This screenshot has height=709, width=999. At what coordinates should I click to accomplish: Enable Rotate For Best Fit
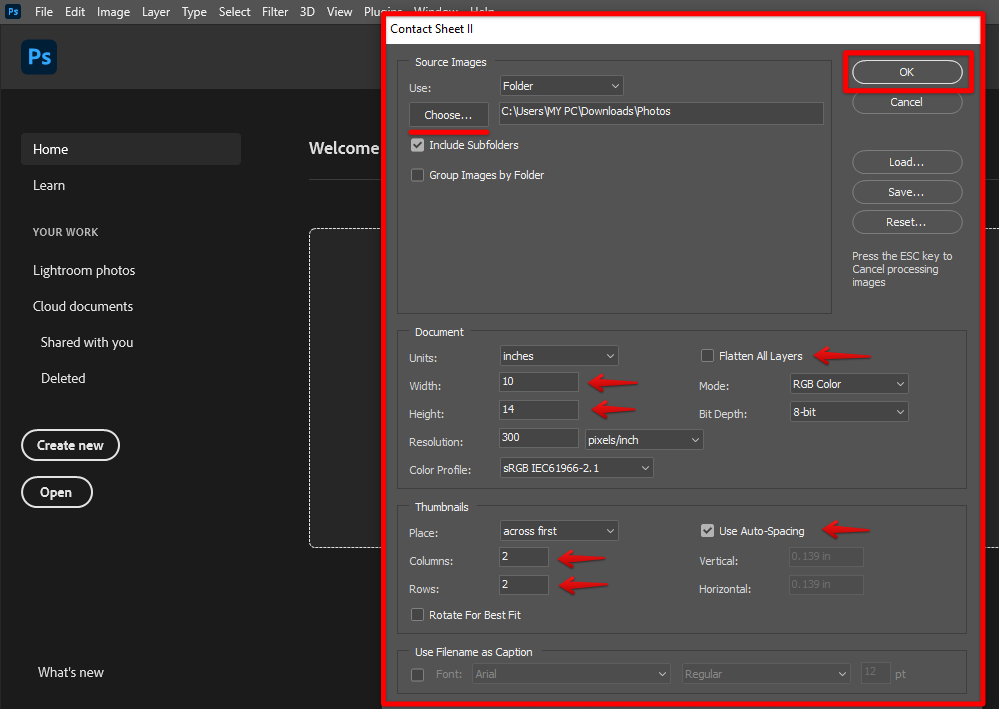(418, 615)
